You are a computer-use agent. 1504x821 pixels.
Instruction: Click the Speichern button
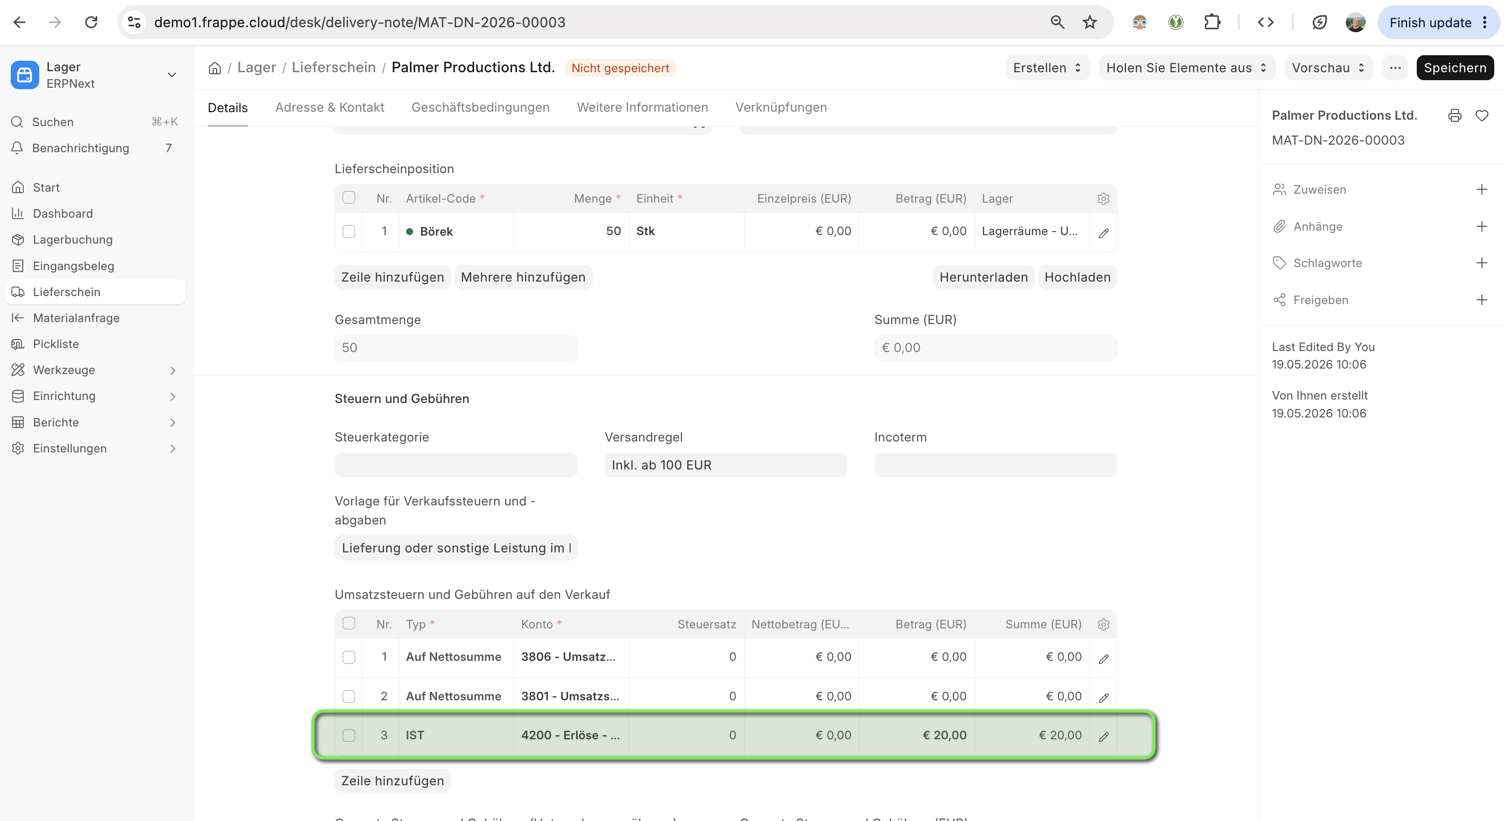click(1455, 68)
